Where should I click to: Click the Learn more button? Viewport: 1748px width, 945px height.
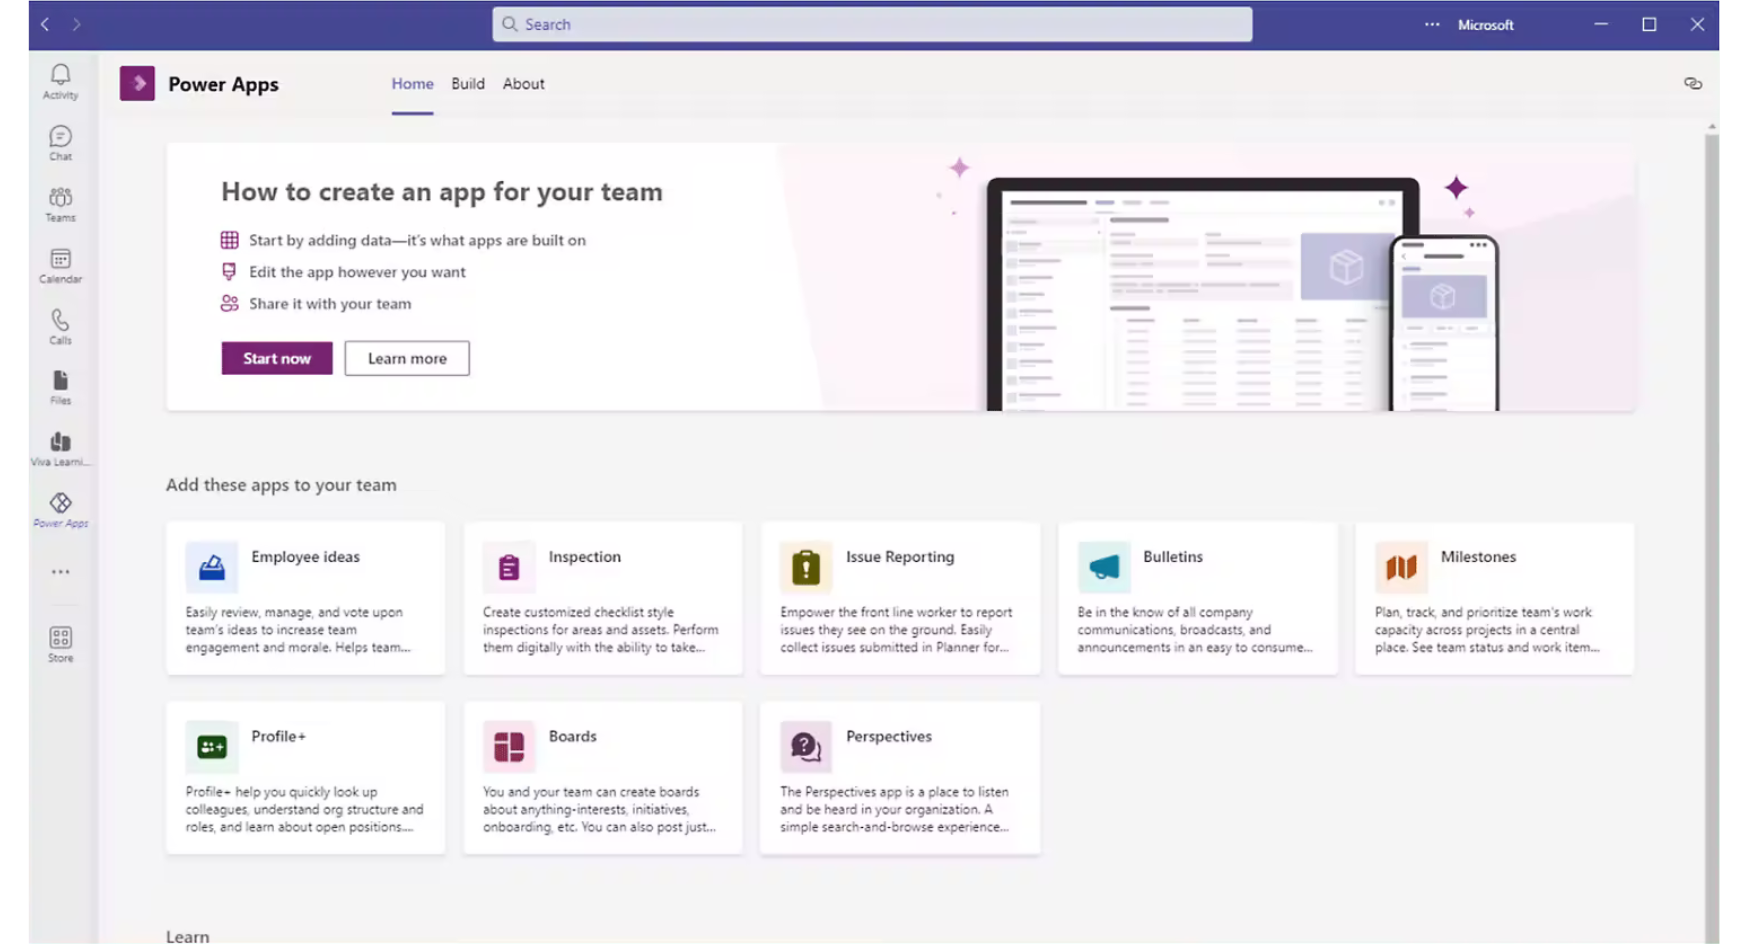pos(407,358)
